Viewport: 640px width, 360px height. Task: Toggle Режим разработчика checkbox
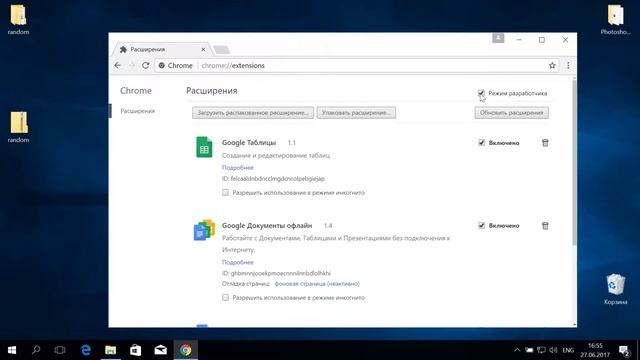coord(481,93)
